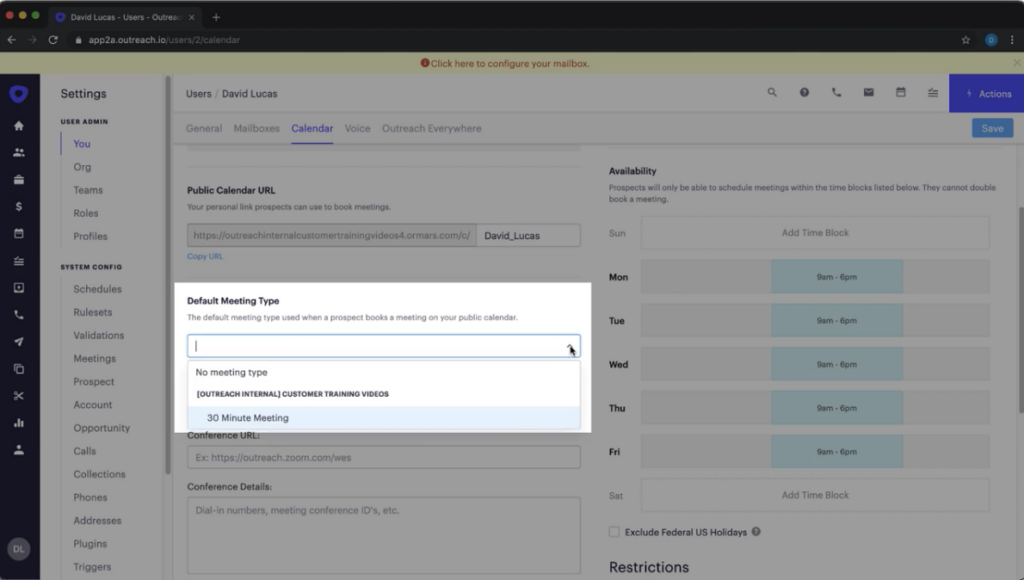Switch to the Mailboxes tab
The width and height of the screenshot is (1024, 580).
257,129
